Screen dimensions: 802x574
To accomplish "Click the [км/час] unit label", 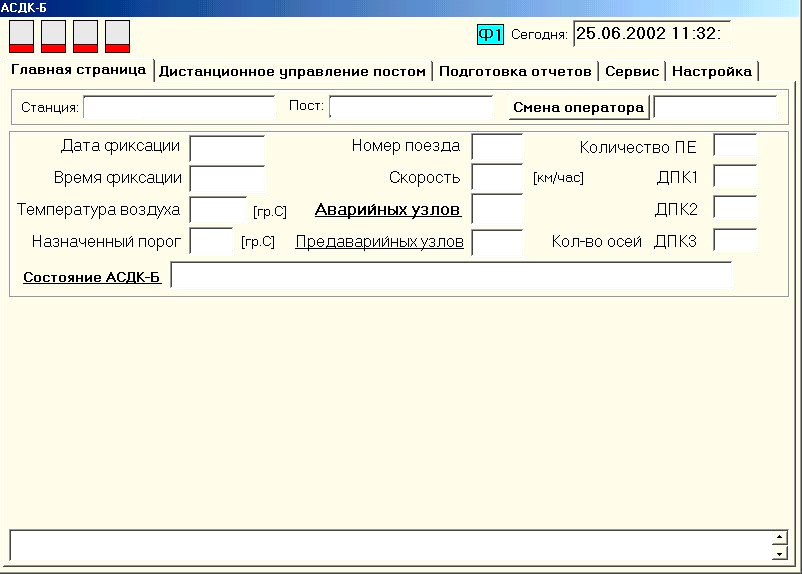I will coord(558,178).
